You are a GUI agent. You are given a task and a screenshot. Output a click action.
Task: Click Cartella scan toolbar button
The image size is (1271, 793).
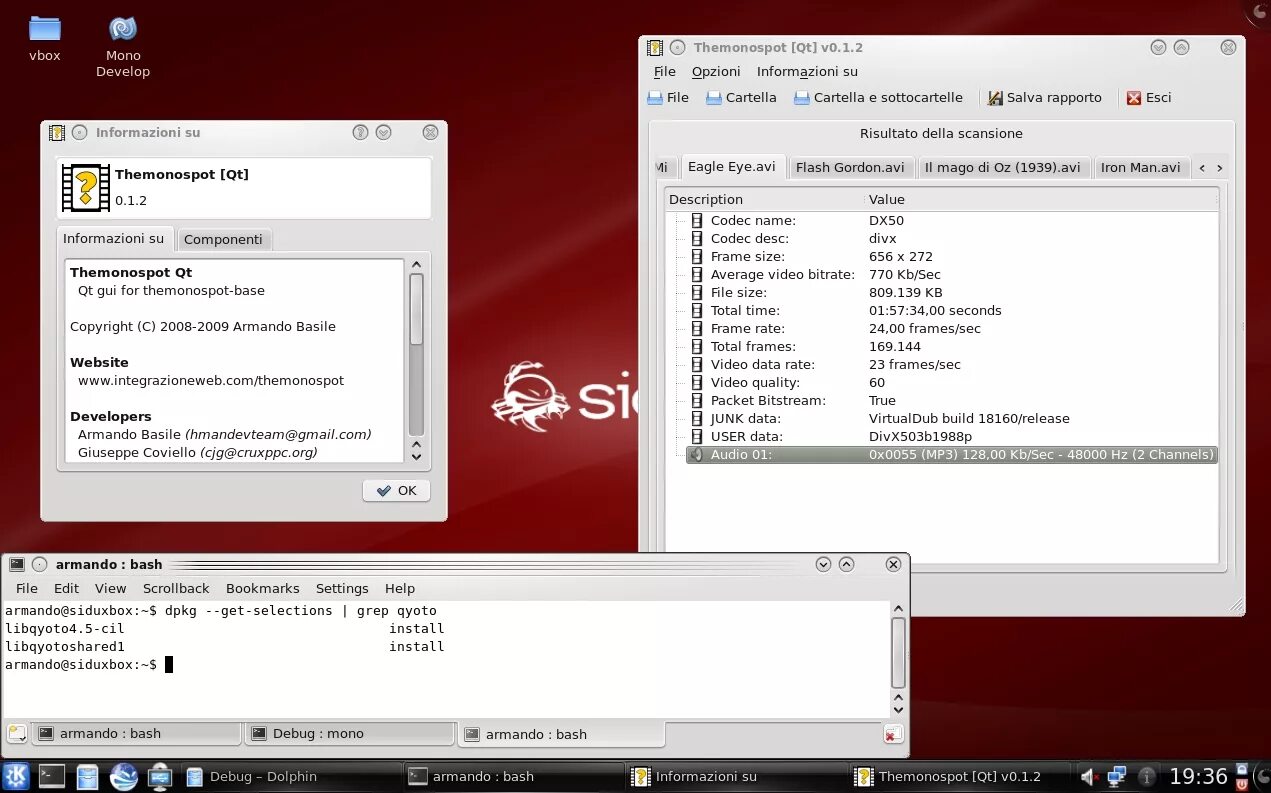click(x=741, y=98)
